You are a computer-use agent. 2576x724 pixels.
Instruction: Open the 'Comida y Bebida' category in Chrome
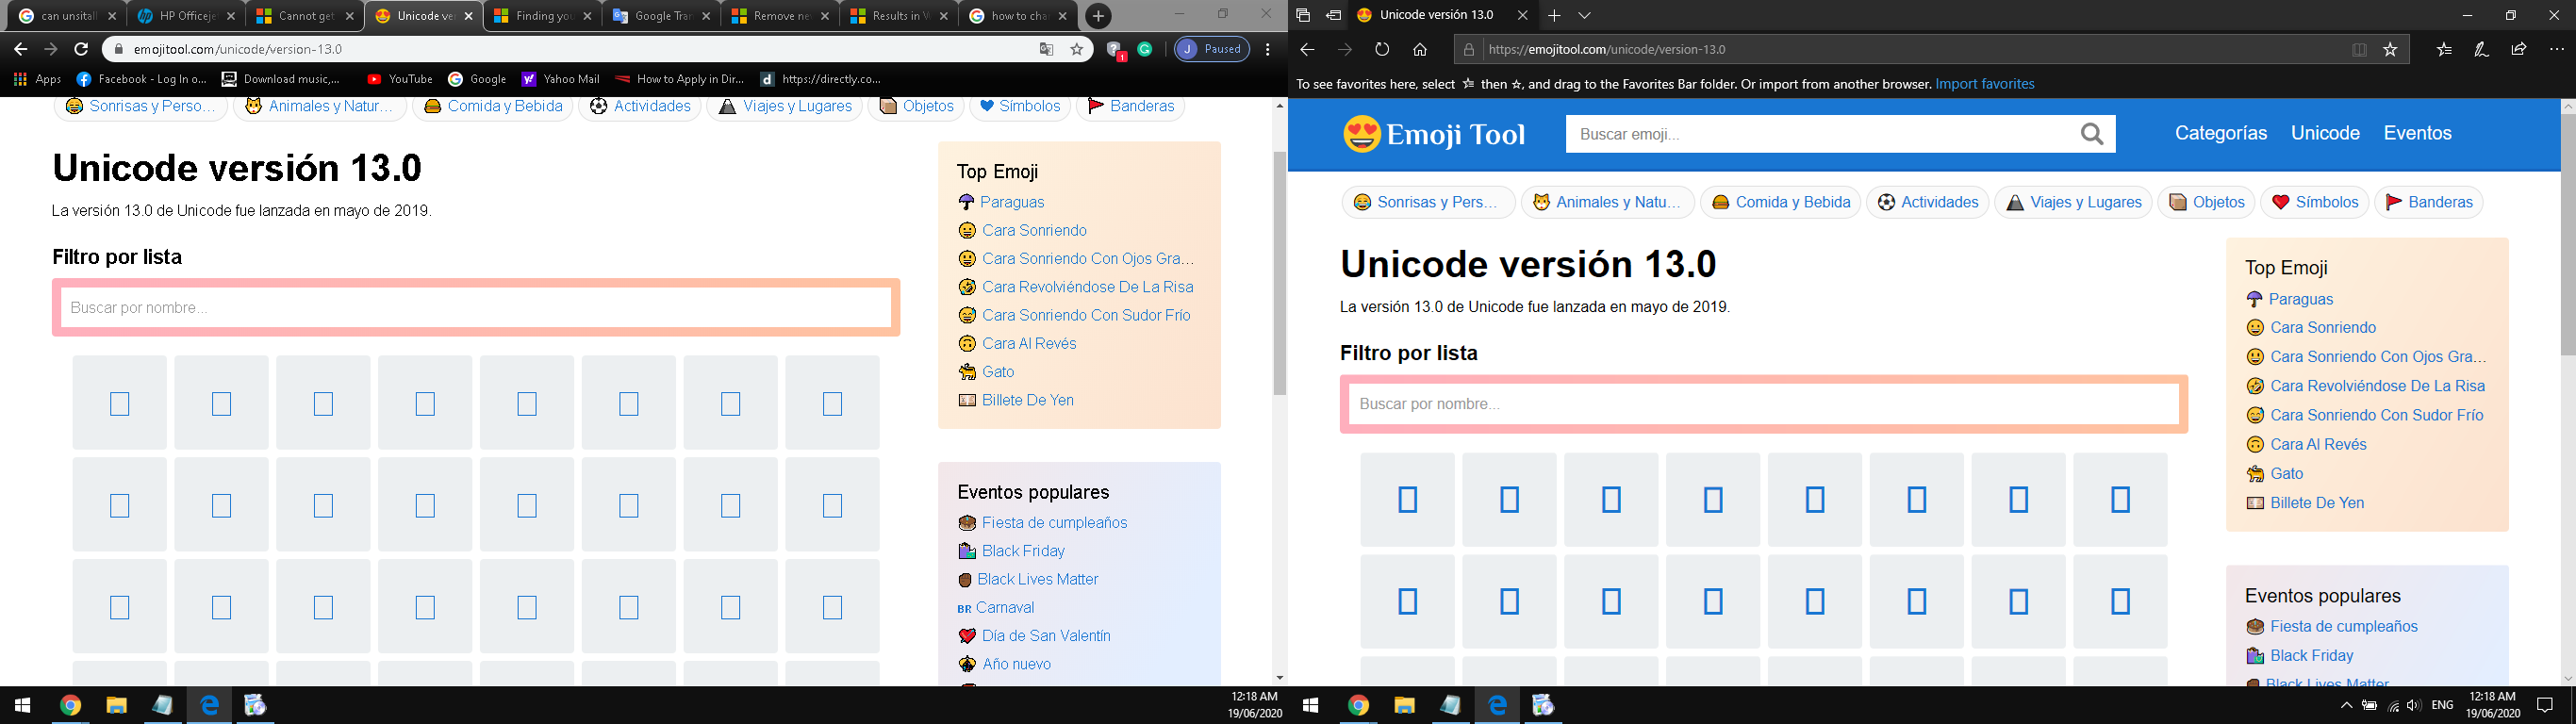click(493, 107)
